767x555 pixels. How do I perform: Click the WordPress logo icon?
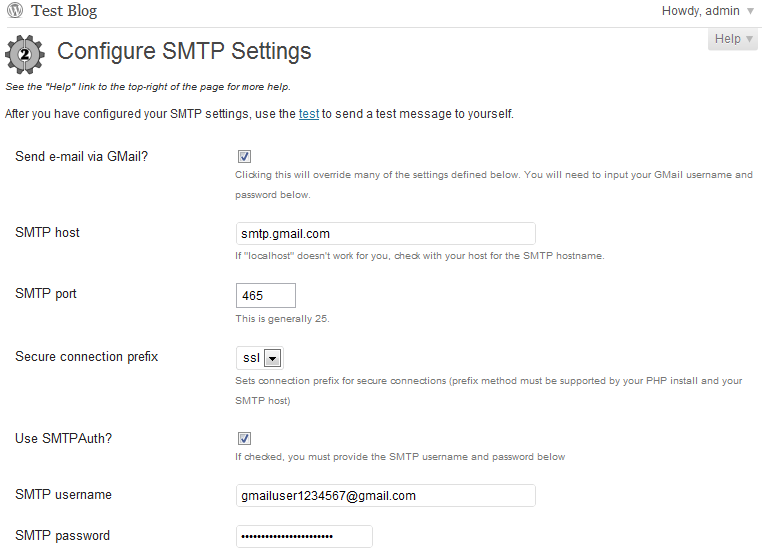[15, 12]
